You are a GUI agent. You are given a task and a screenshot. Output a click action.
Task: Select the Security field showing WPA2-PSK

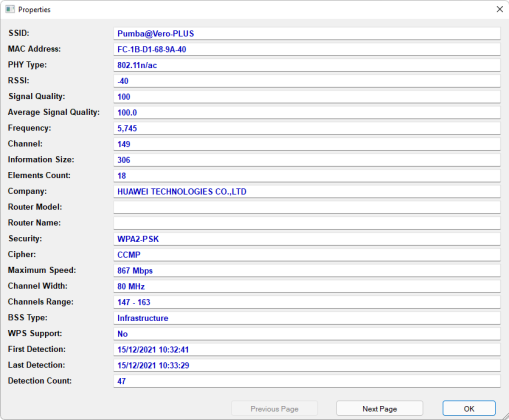(x=307, y=239)
